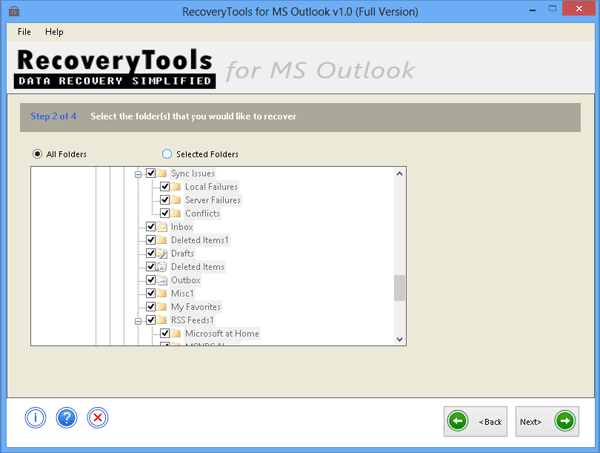Minimize the RecoveryTools window
This screenshot has height=453, width=600.
point(532,9)
